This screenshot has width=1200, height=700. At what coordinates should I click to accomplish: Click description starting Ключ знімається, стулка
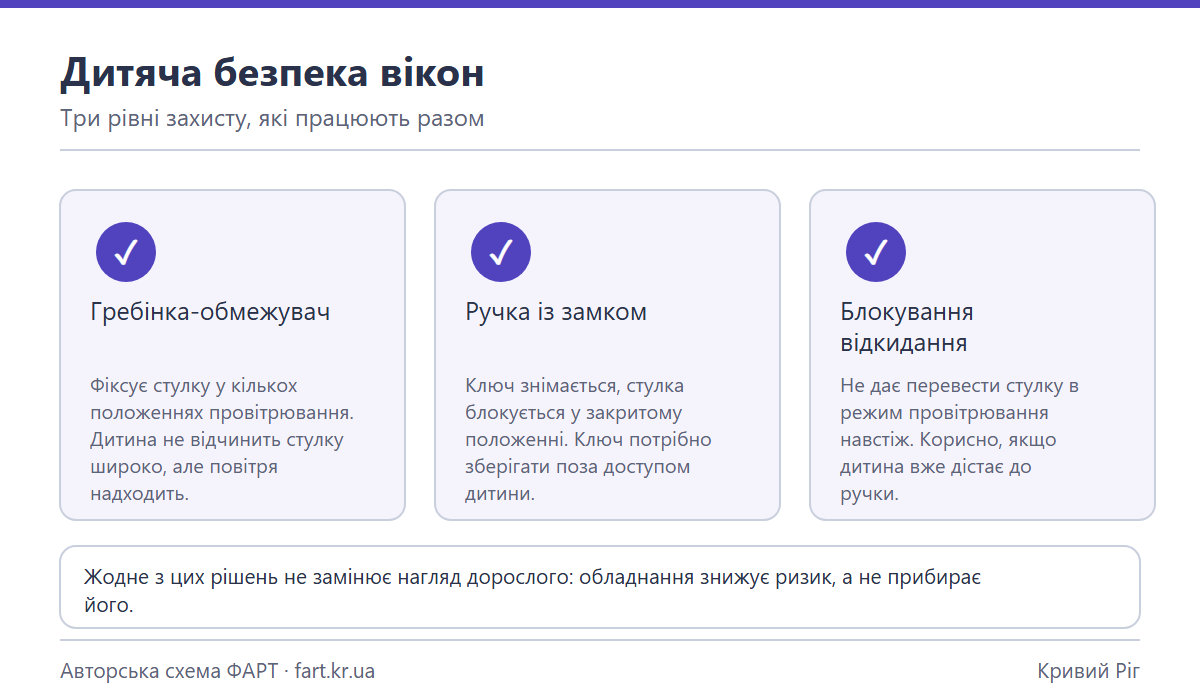coord(588,439)
